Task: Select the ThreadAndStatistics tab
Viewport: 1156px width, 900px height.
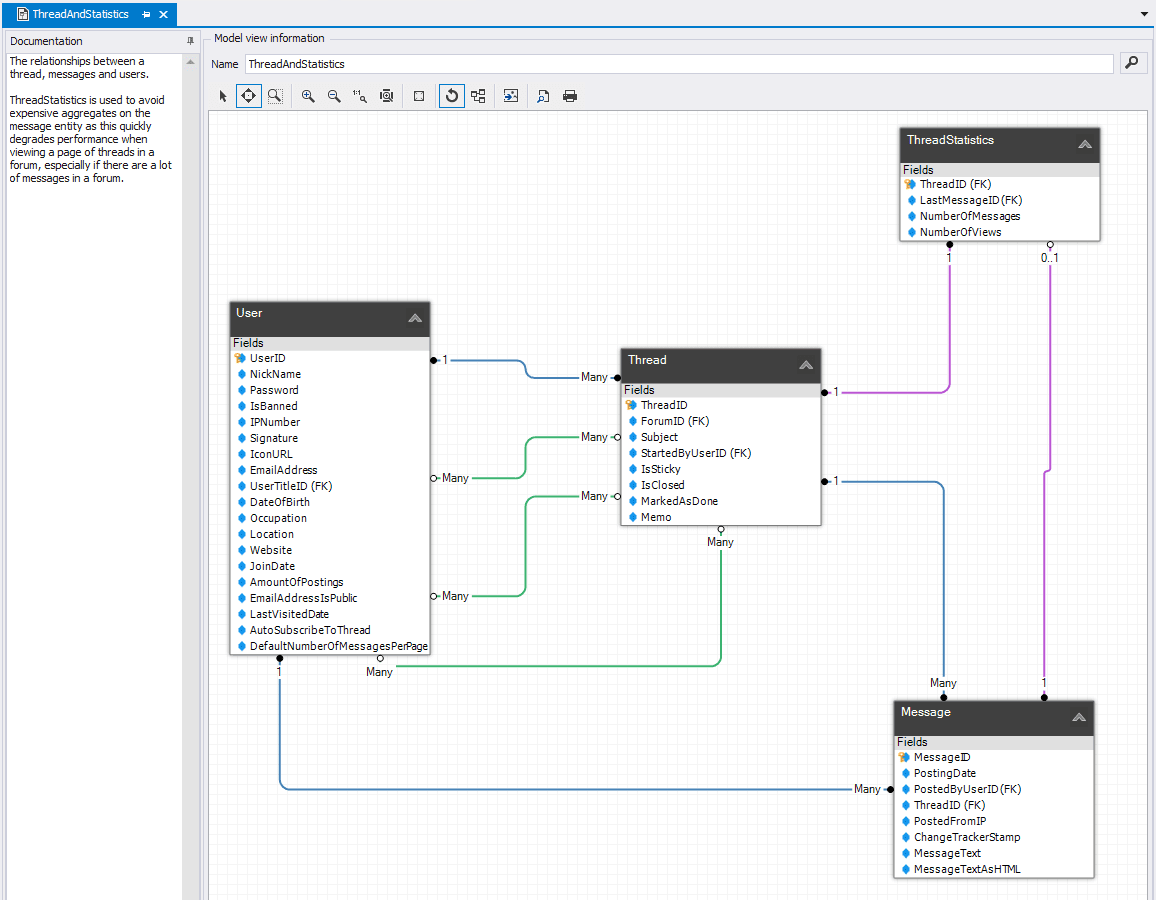Action: pyautogui.click(x=80, y=14)
